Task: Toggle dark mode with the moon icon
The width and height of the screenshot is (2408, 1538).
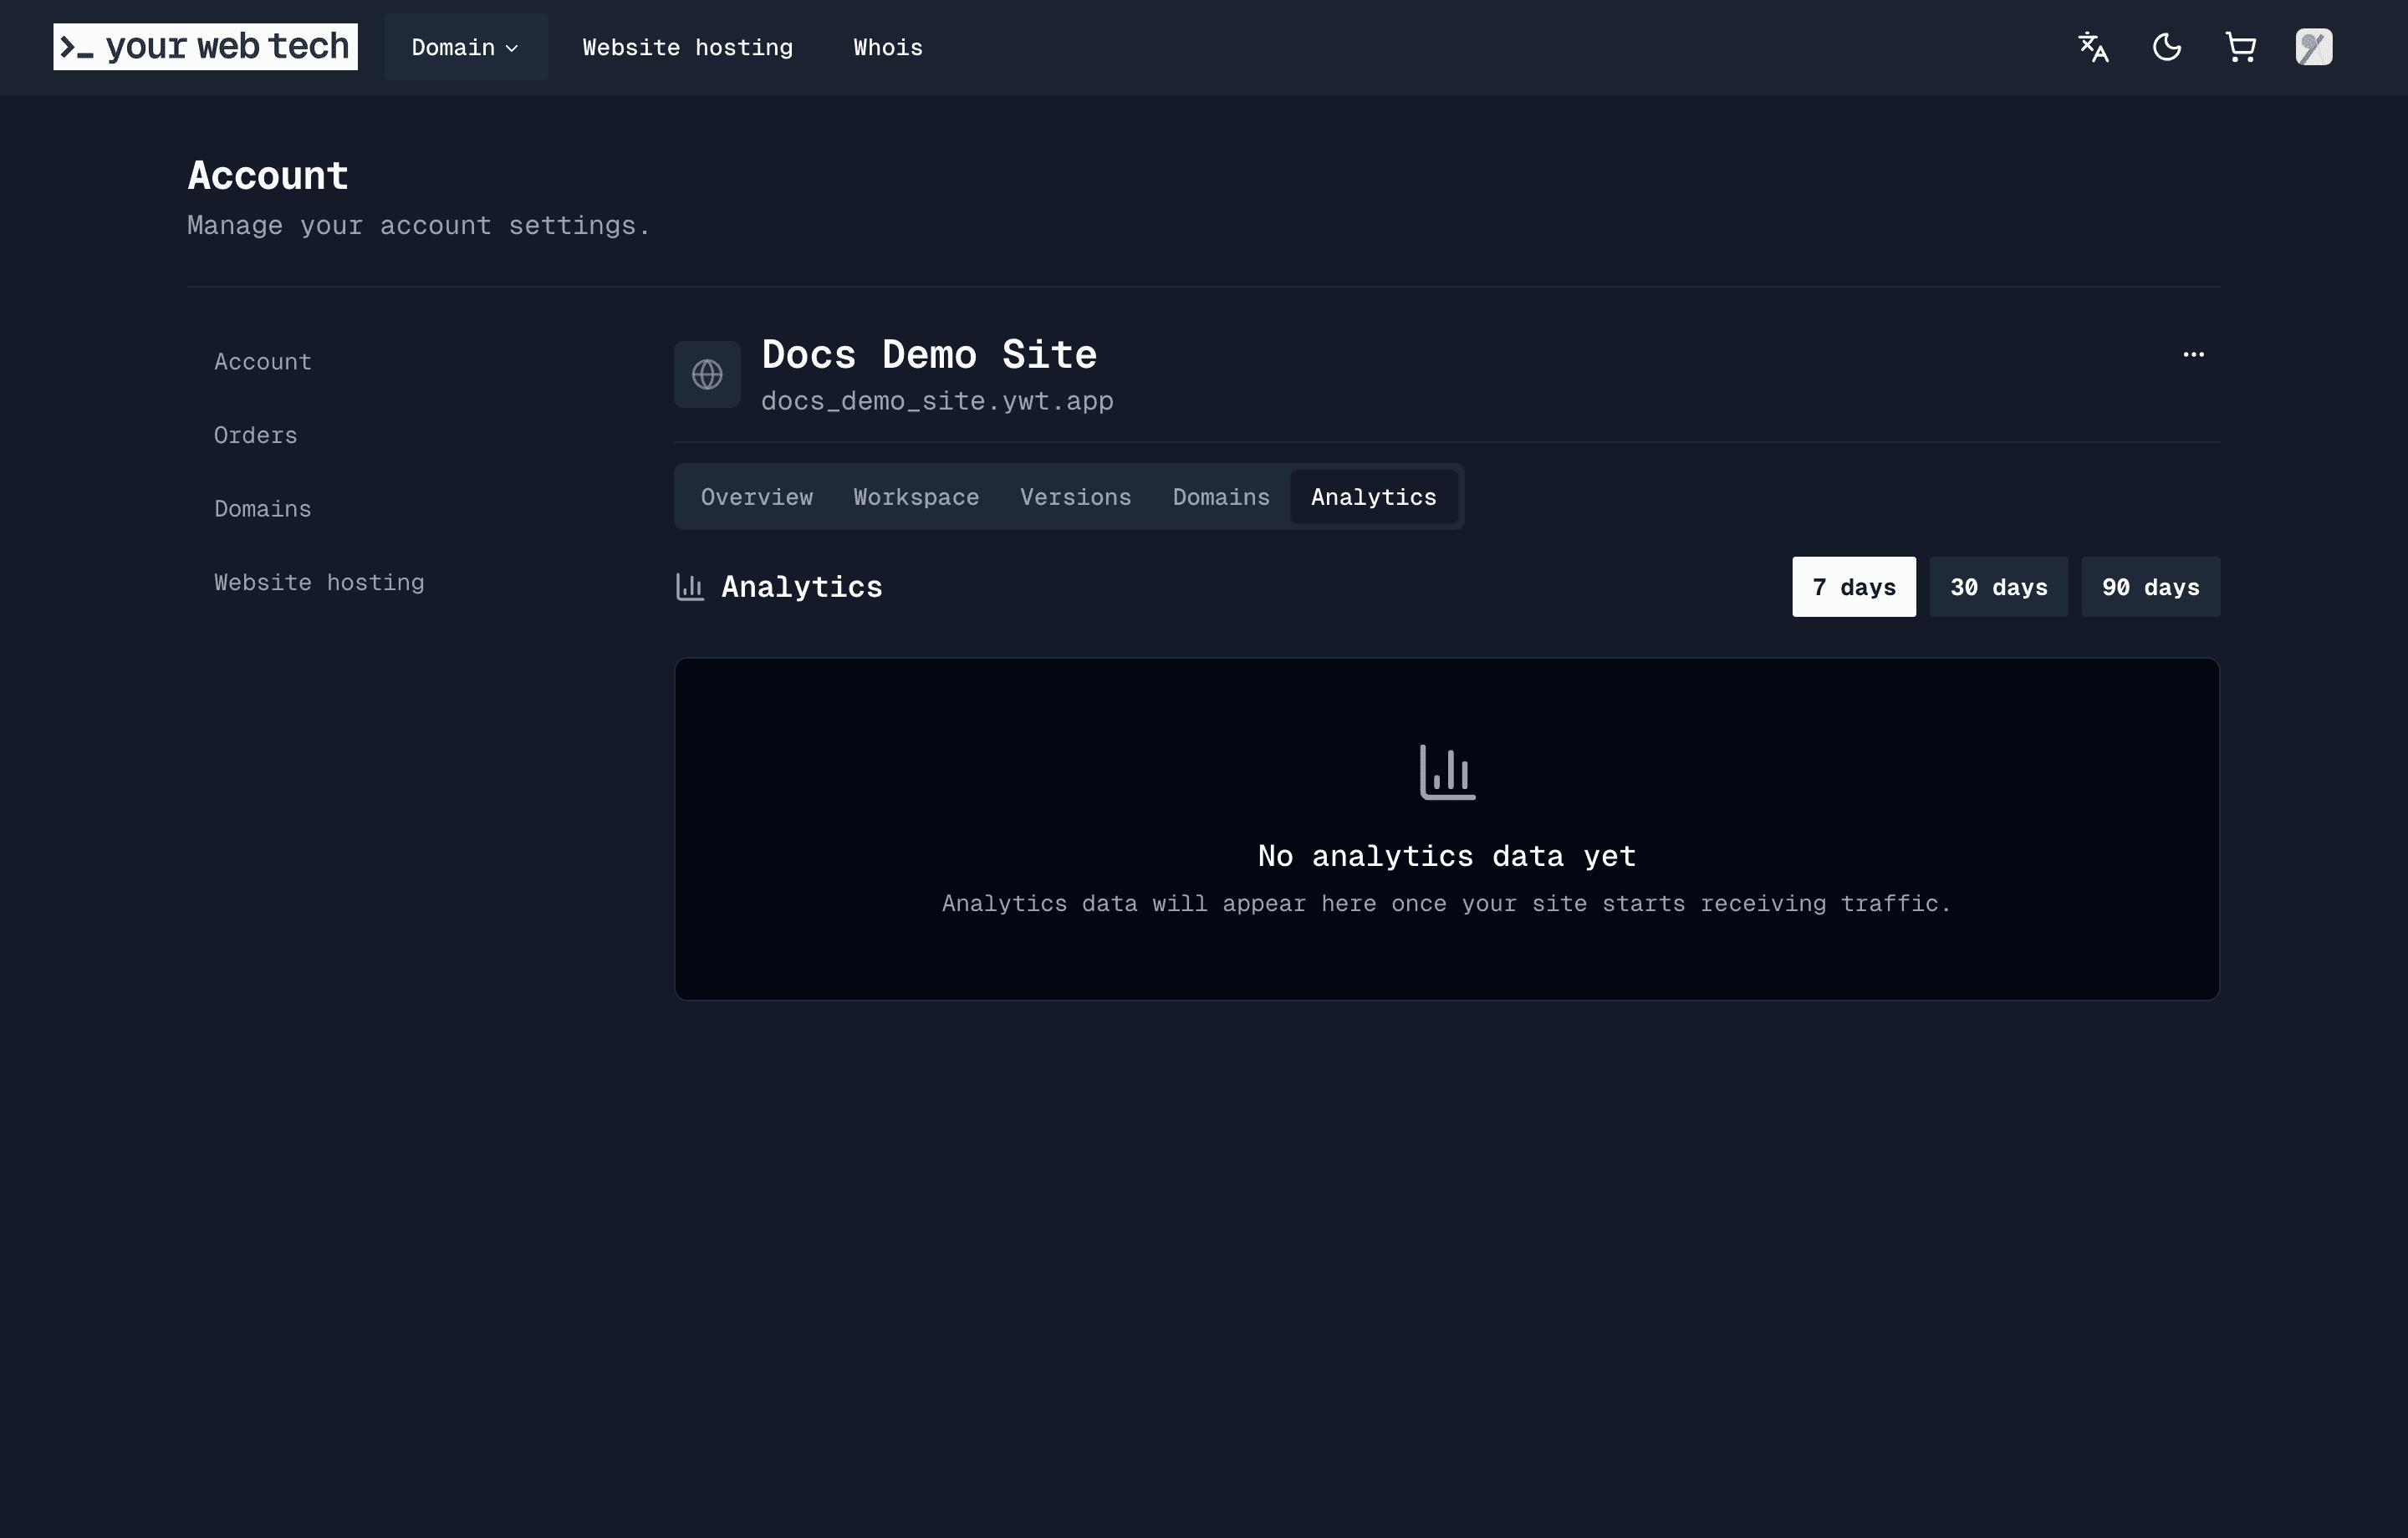Action: tap(2167, 47)
